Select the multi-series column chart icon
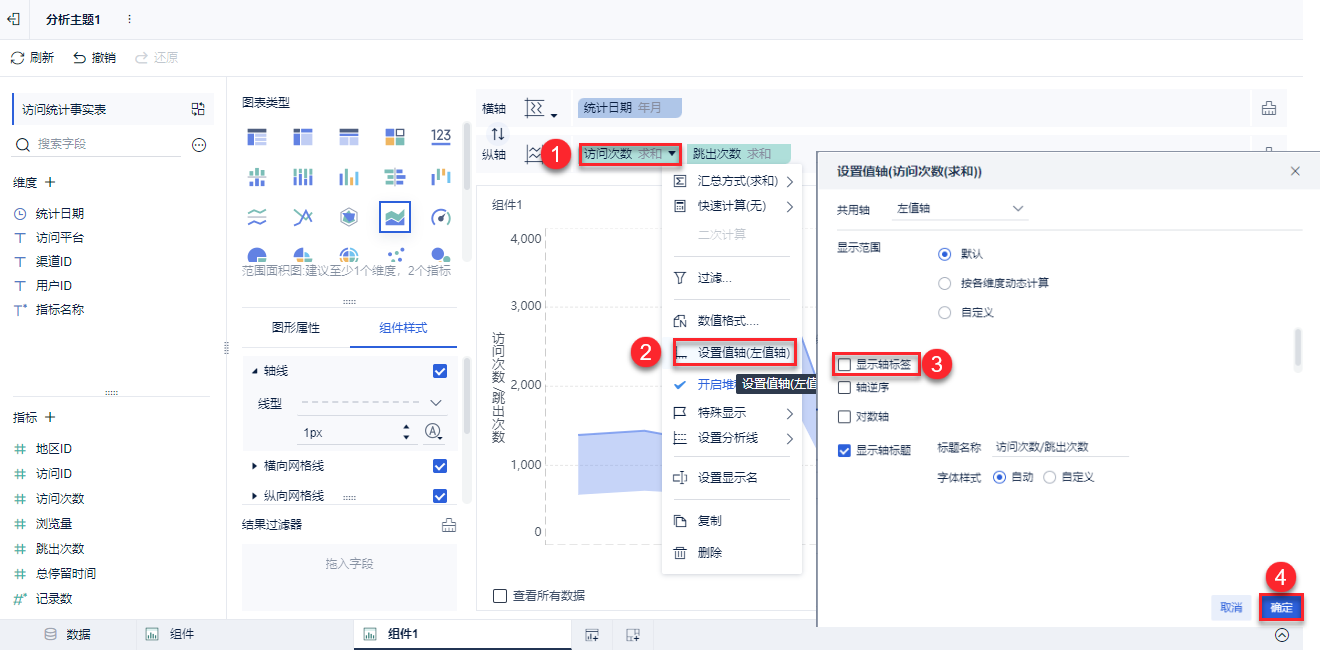This screenshot has height=650, width=1320. pyautogui.click(x=303, y=177)
